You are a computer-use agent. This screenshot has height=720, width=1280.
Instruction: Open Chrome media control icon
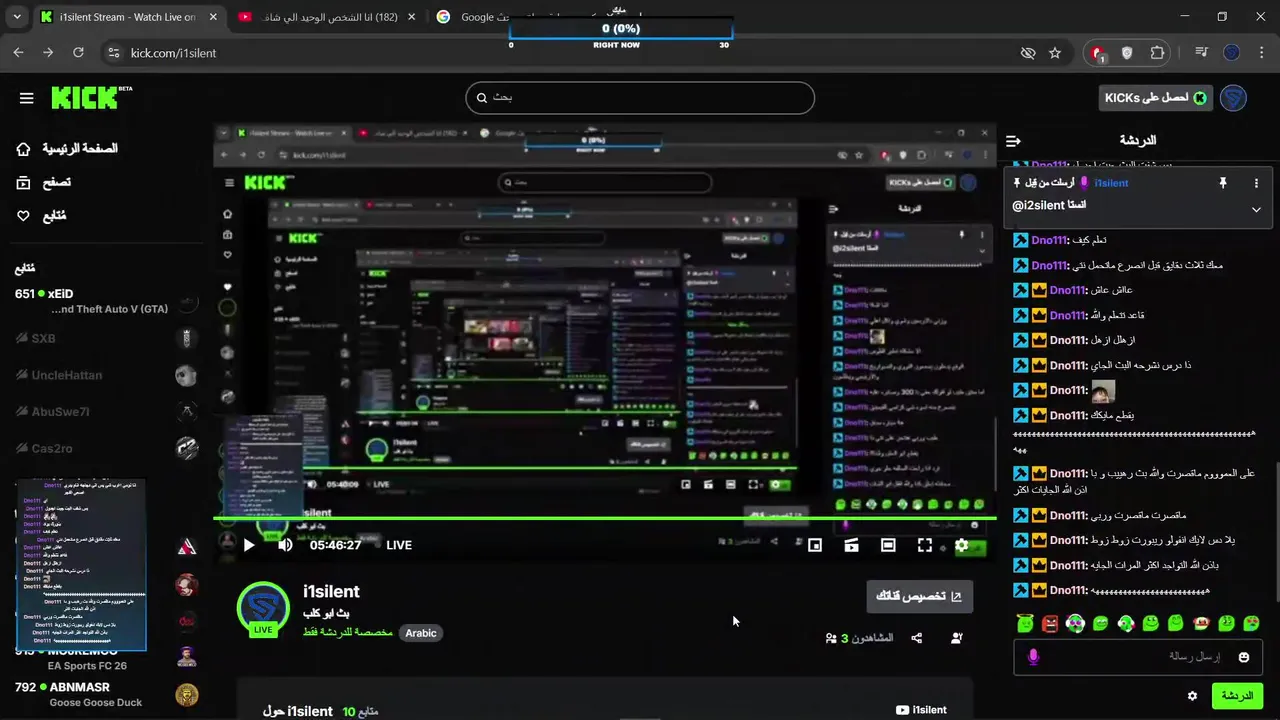pos(1202,53)
